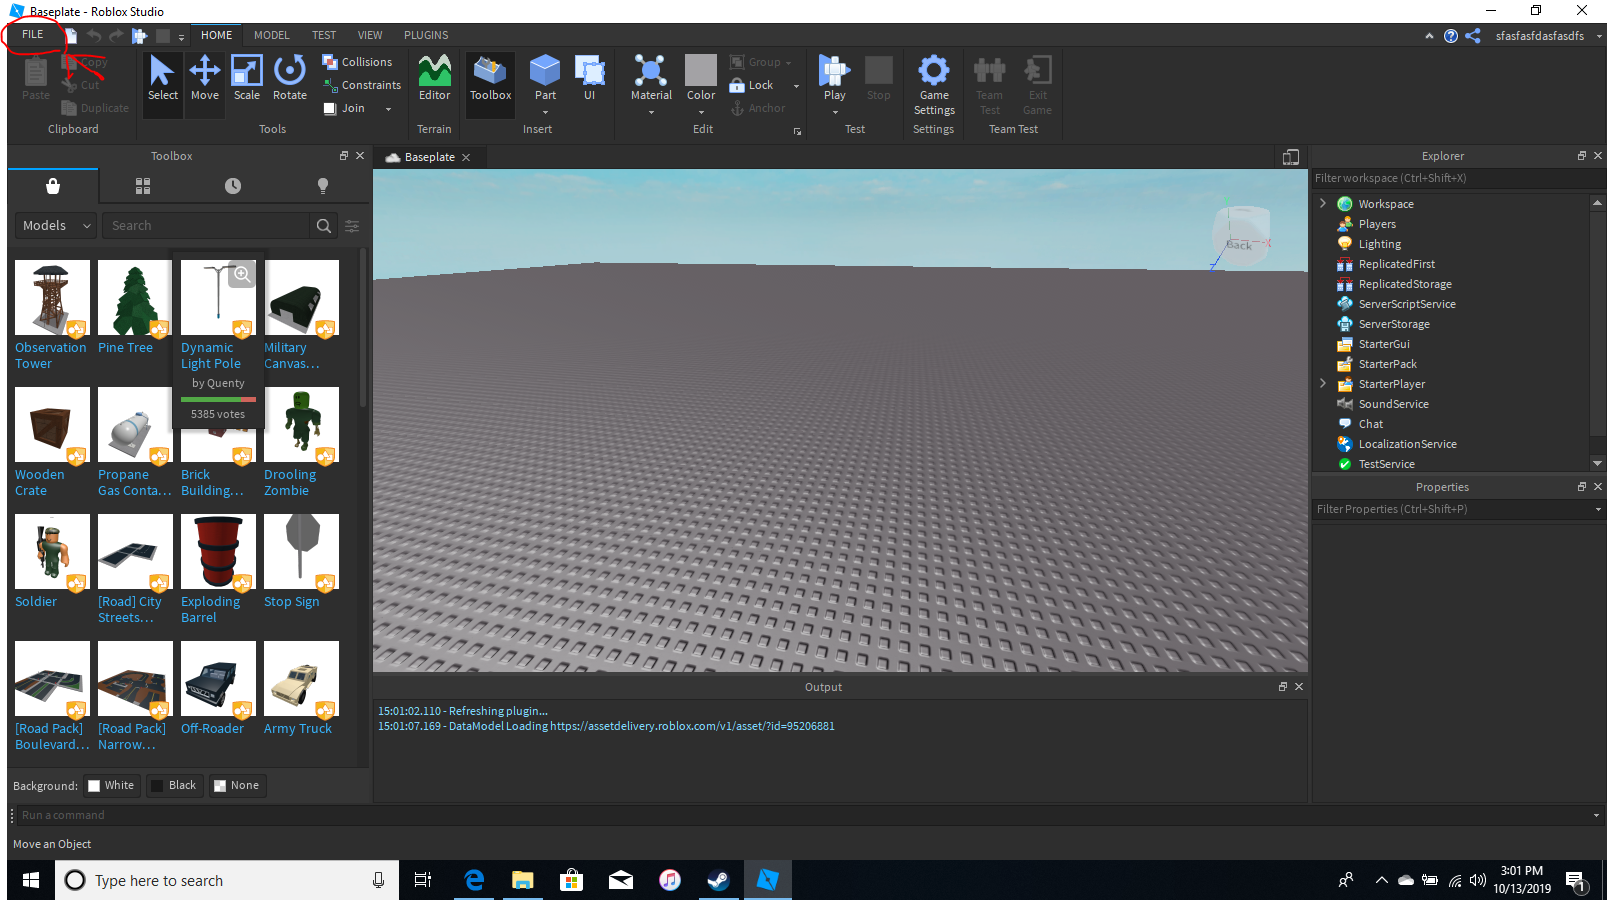Open the sfasfasfdasfasdfs account menu

pyautogui.click(x=1548, y=36)
